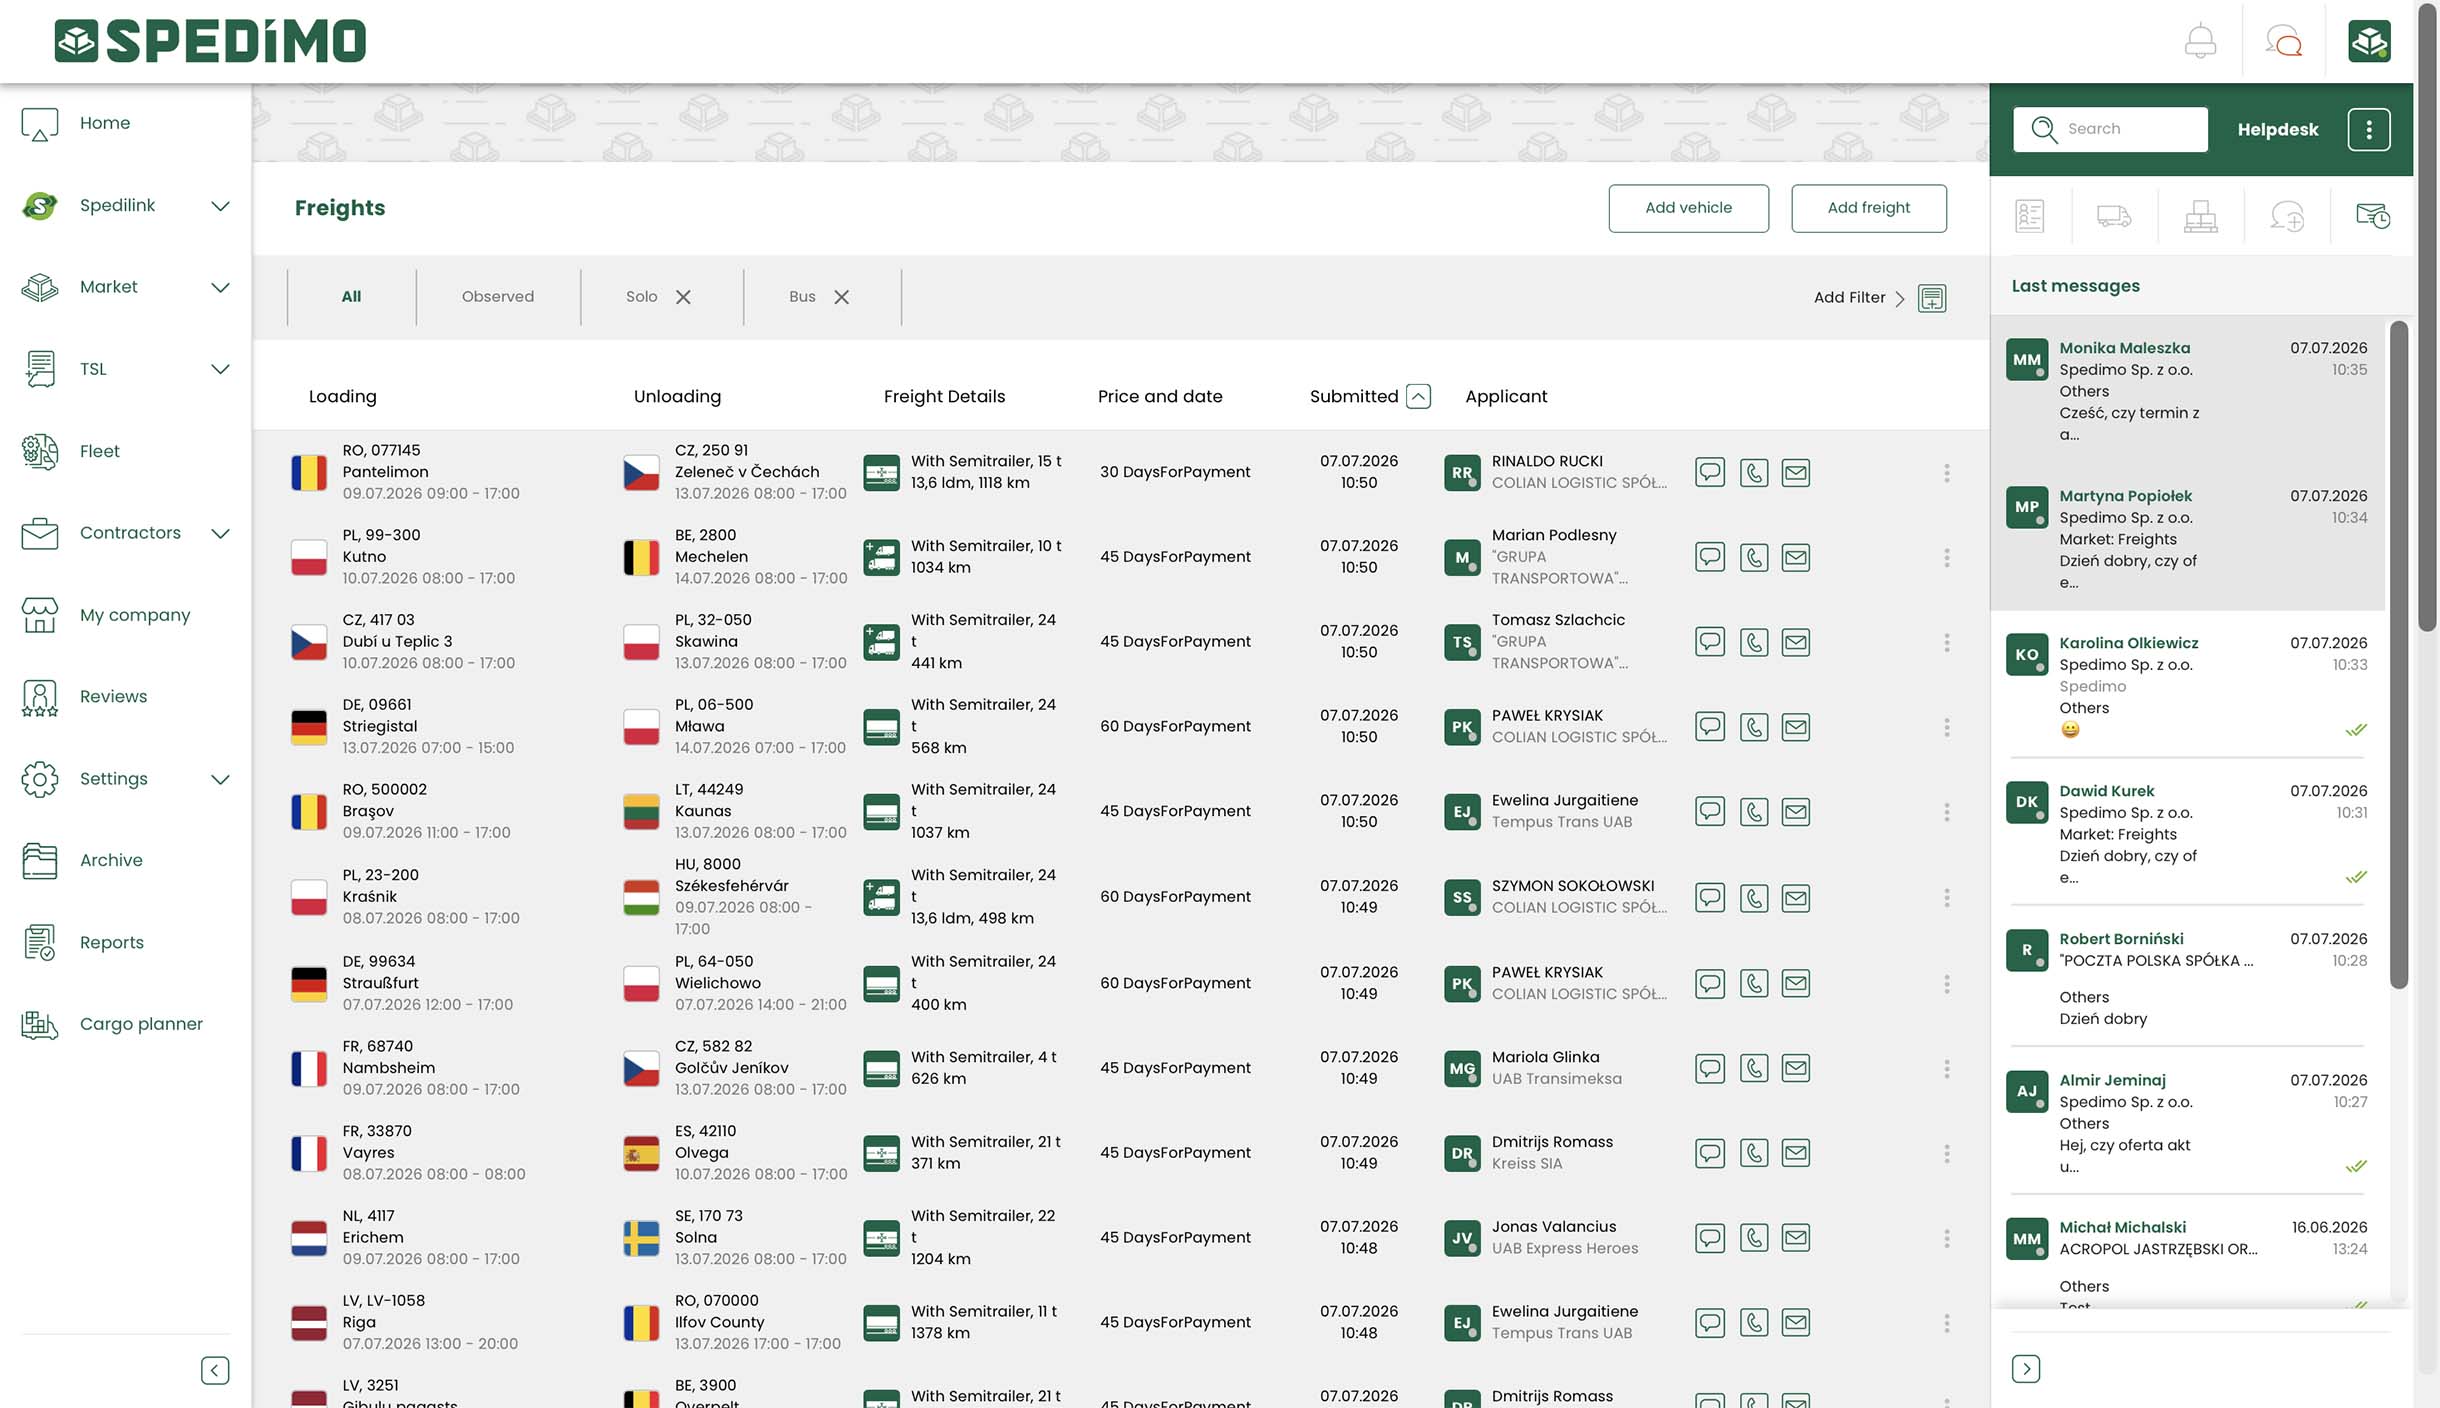This screenshot has width=2440, height=1408.
Task: Expand the TSL menu
Action: click(220, 370)
